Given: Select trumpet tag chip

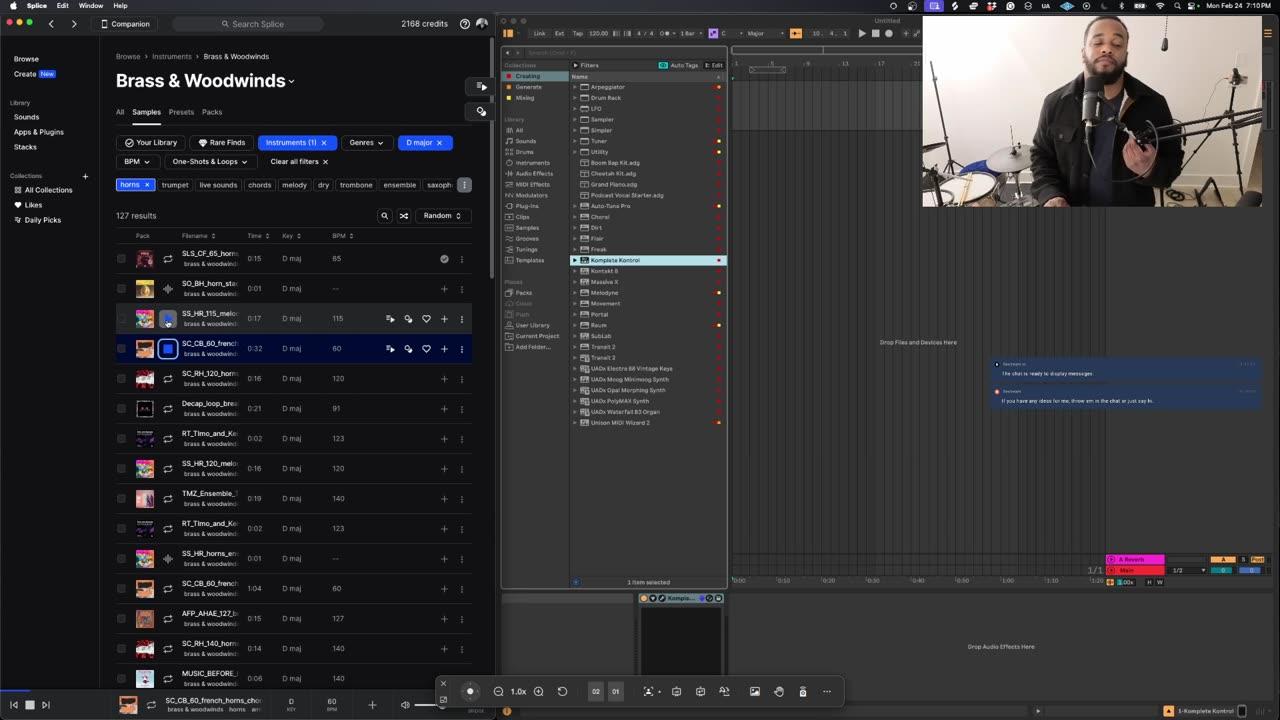Looking at the screenshot, I should [175, 185].
